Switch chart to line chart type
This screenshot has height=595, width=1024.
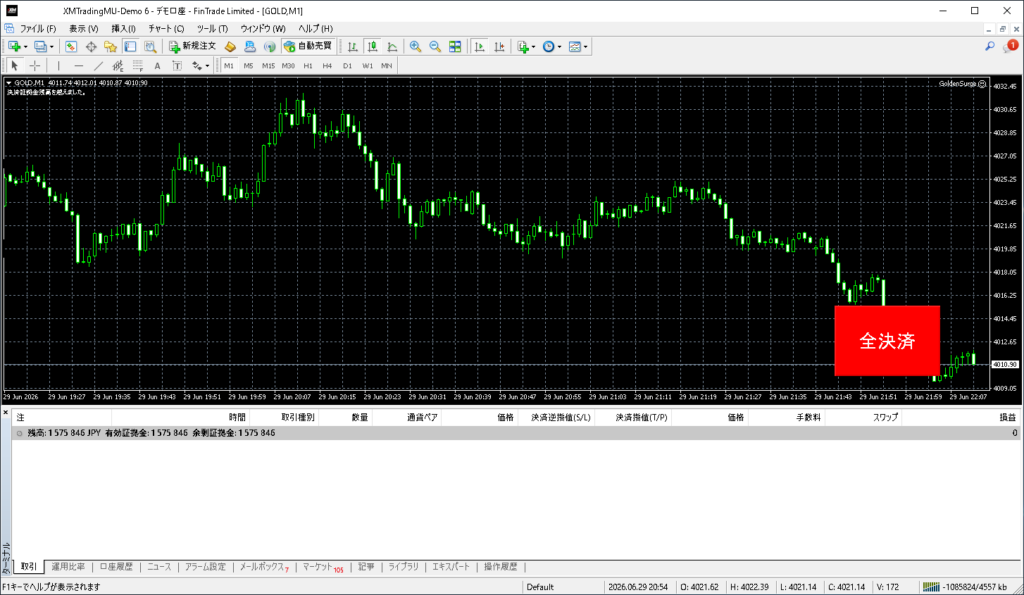tap(392, 46)
